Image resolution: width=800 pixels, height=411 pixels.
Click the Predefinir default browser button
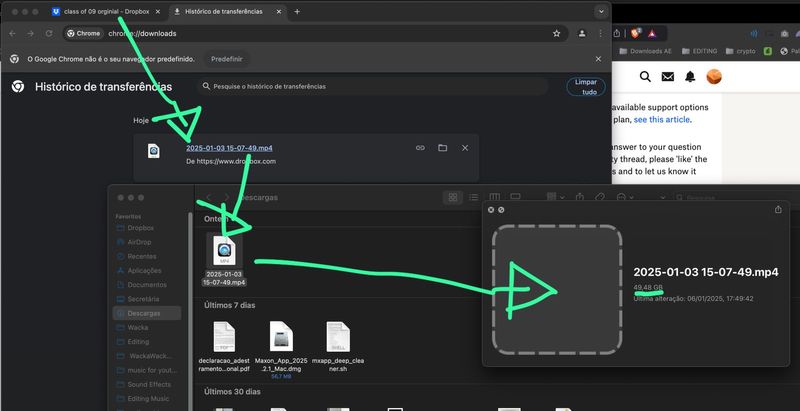(x=226, y=59)
